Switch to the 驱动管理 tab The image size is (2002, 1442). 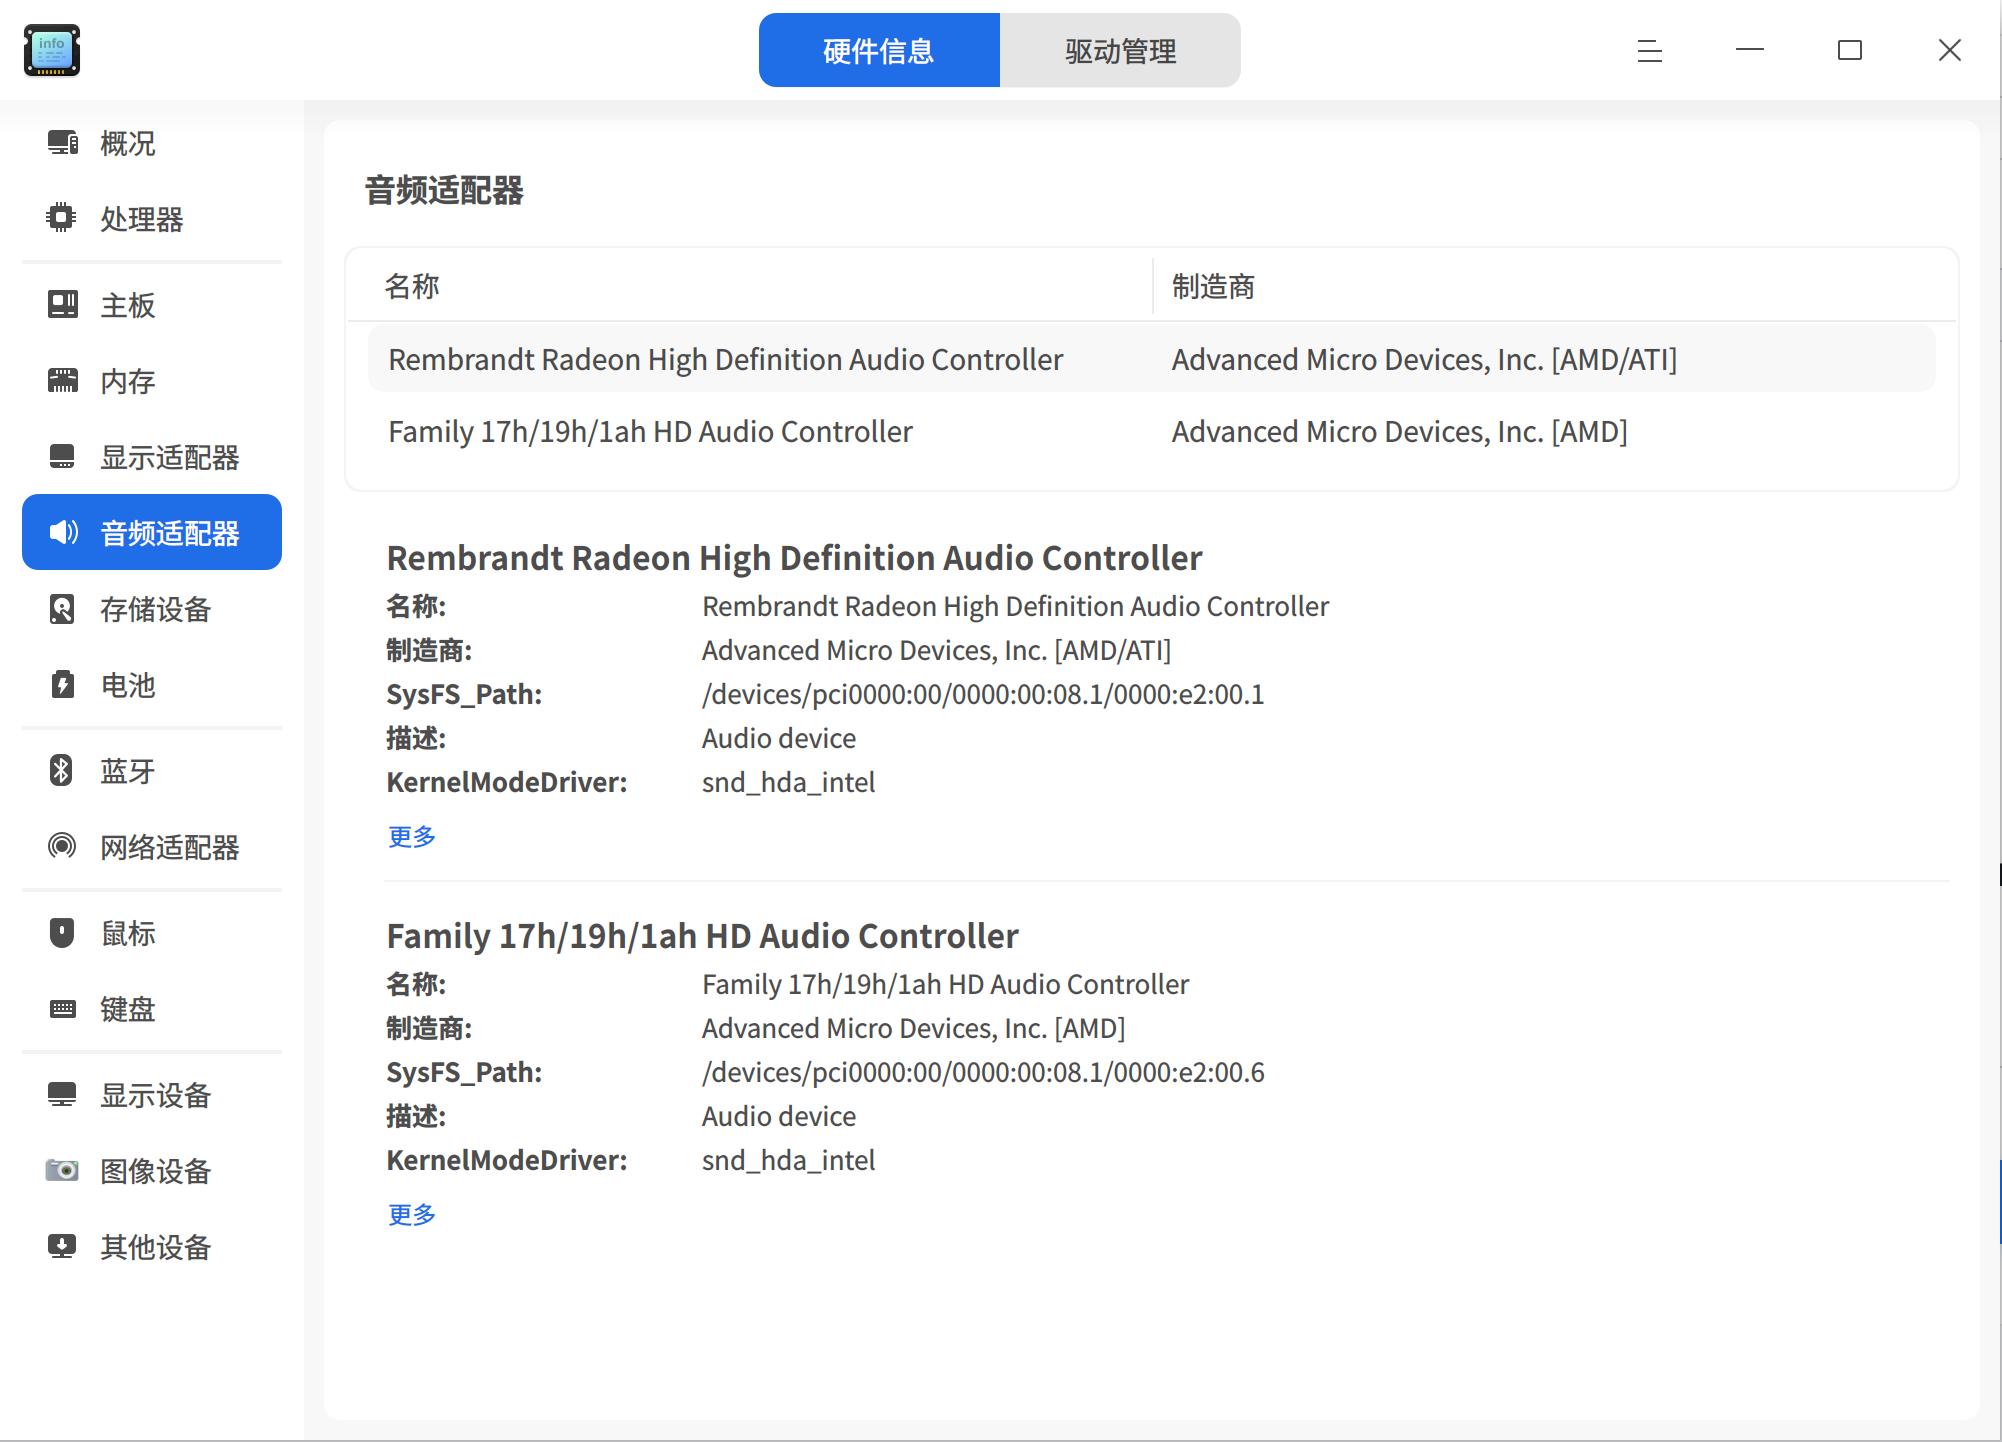coord(1120,50)
